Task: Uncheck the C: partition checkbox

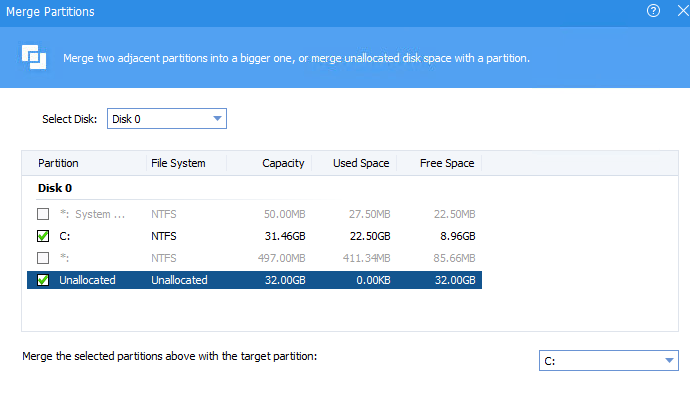Action: click(x=43, y=236)
